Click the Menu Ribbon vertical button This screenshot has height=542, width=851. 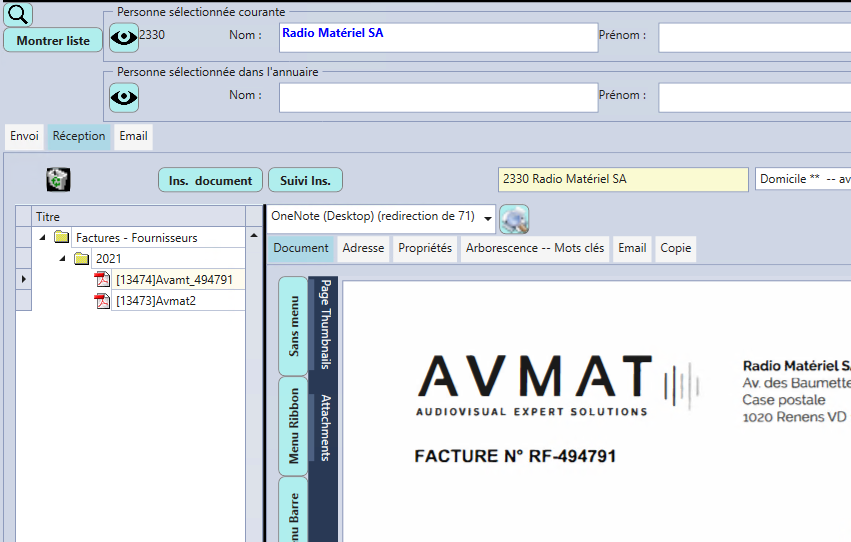(294, 426)
